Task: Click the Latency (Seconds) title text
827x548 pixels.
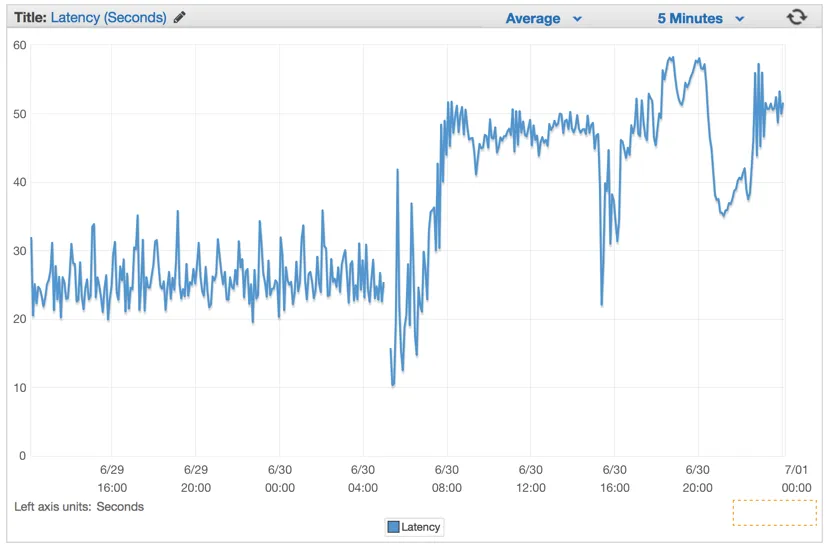Action: pos(109,17)
